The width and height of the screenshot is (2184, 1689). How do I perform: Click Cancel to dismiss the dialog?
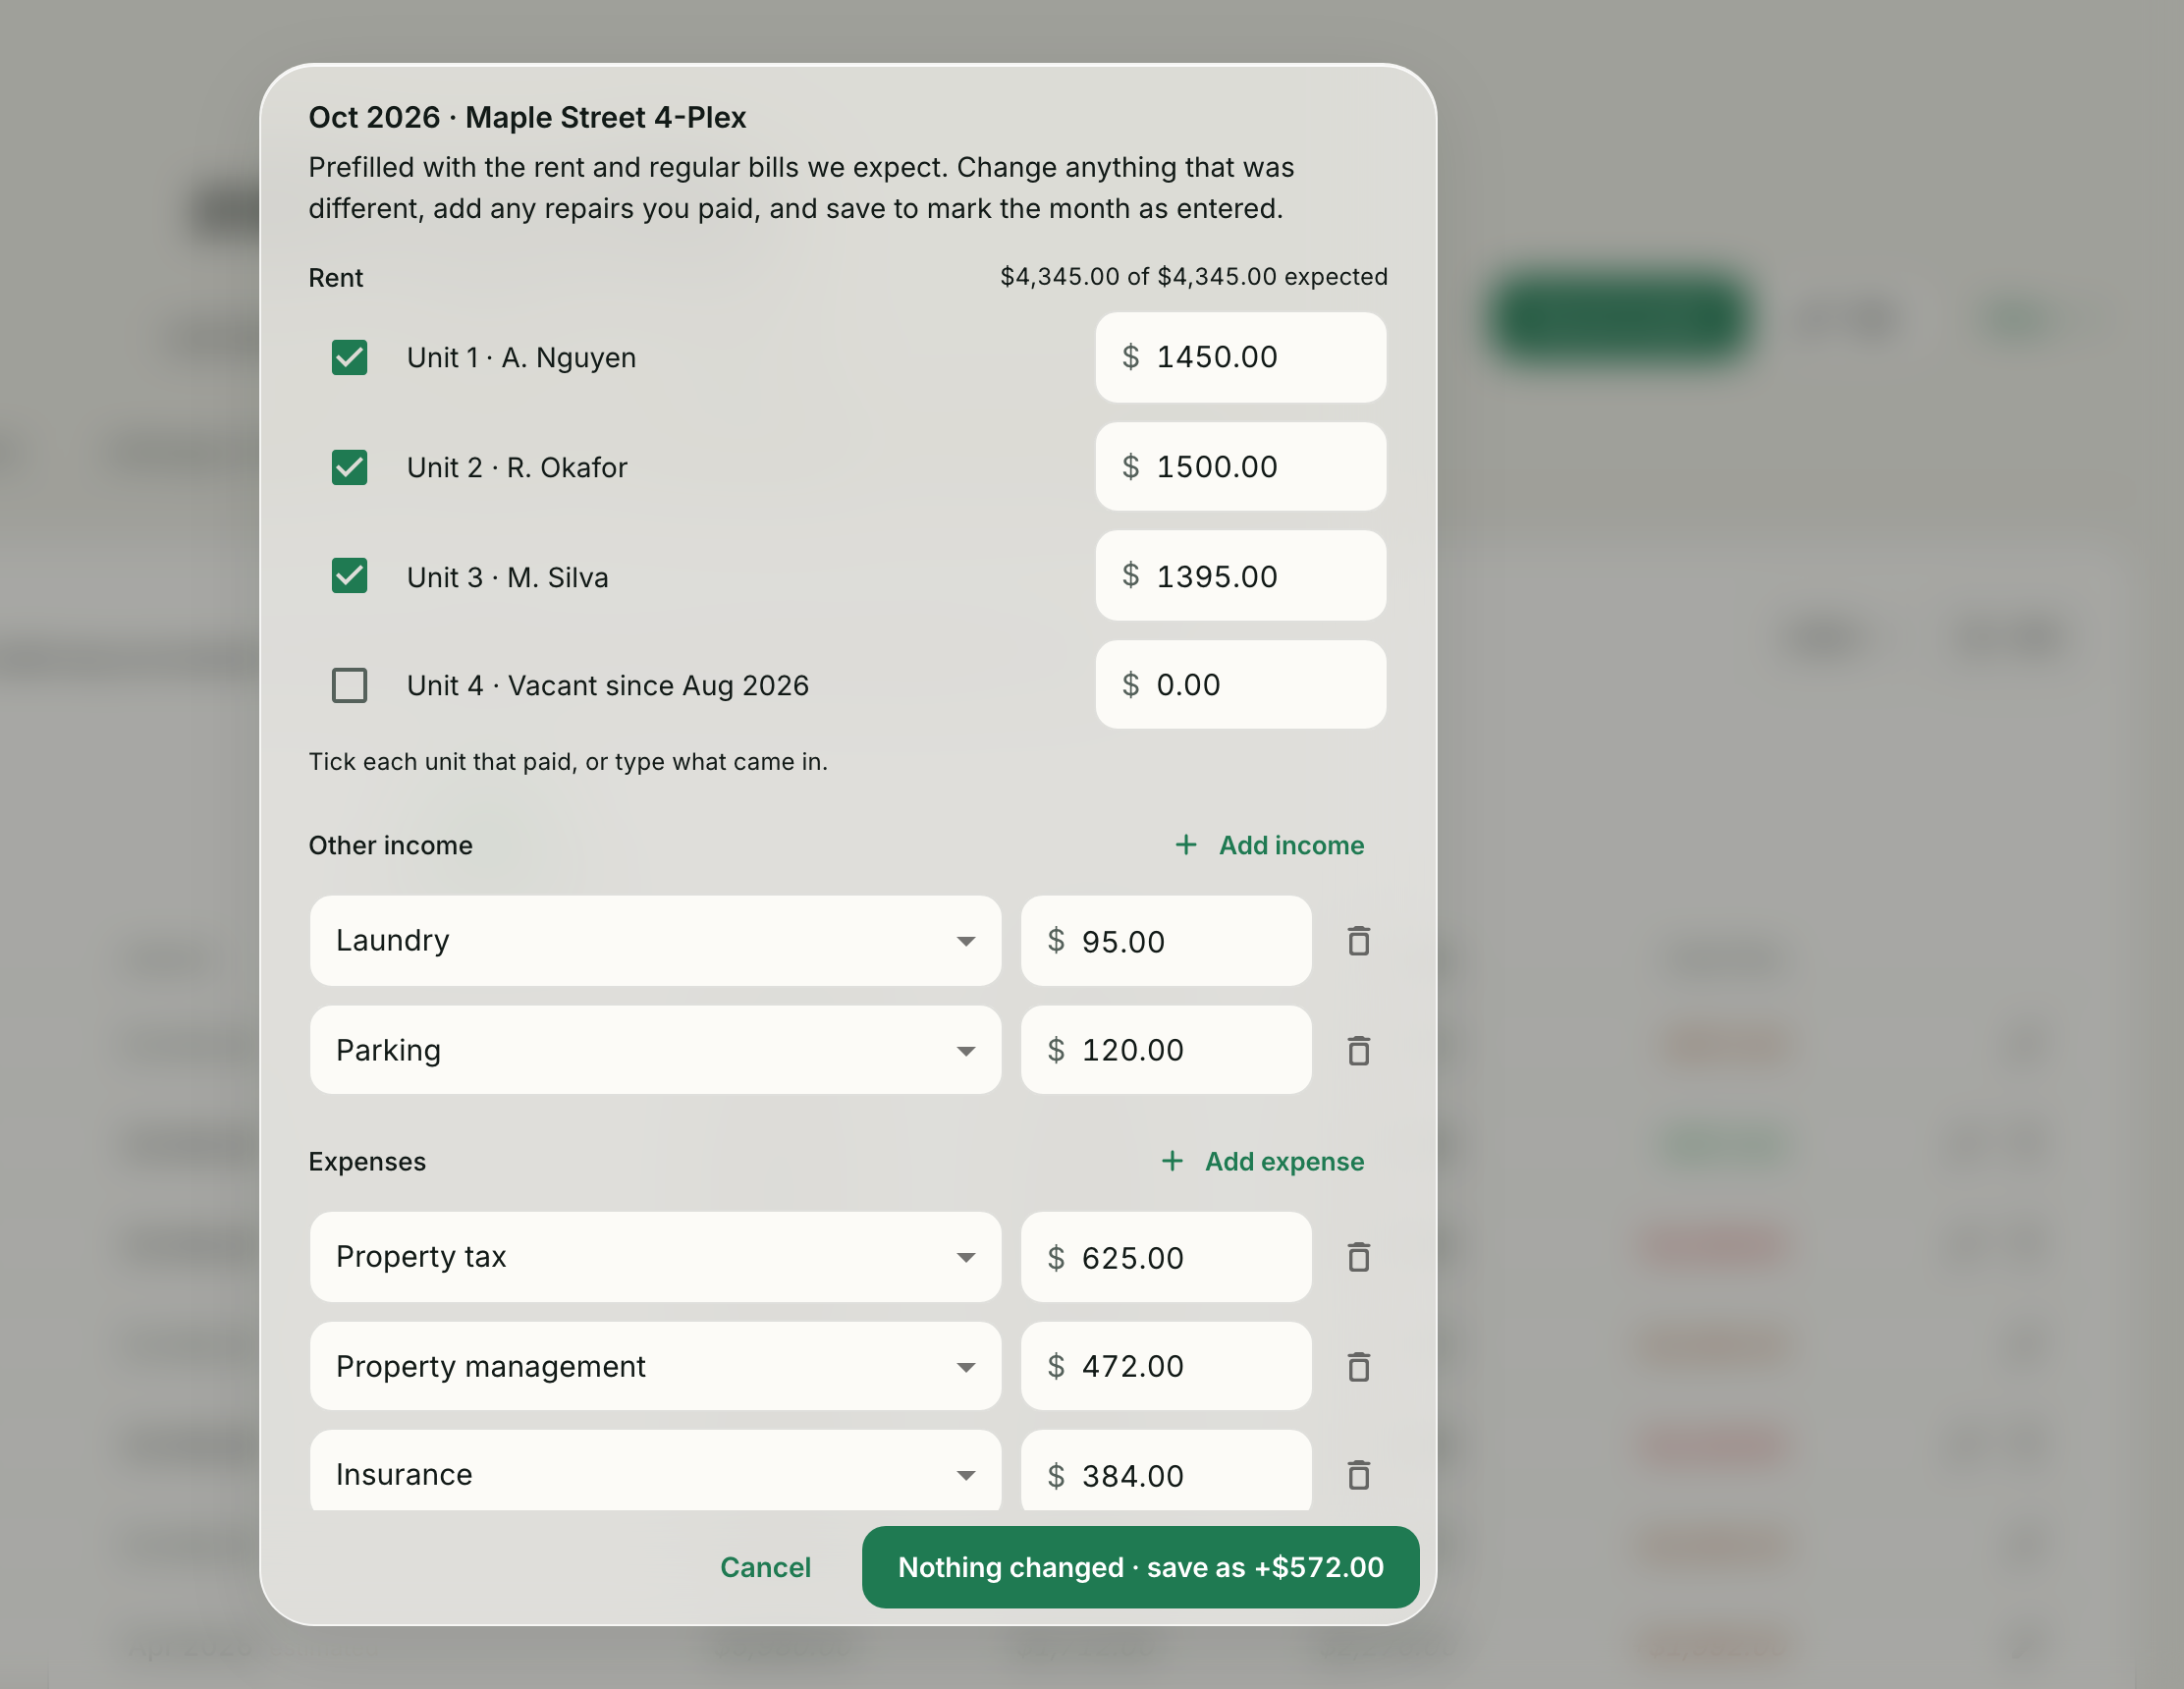point(765,1567)
